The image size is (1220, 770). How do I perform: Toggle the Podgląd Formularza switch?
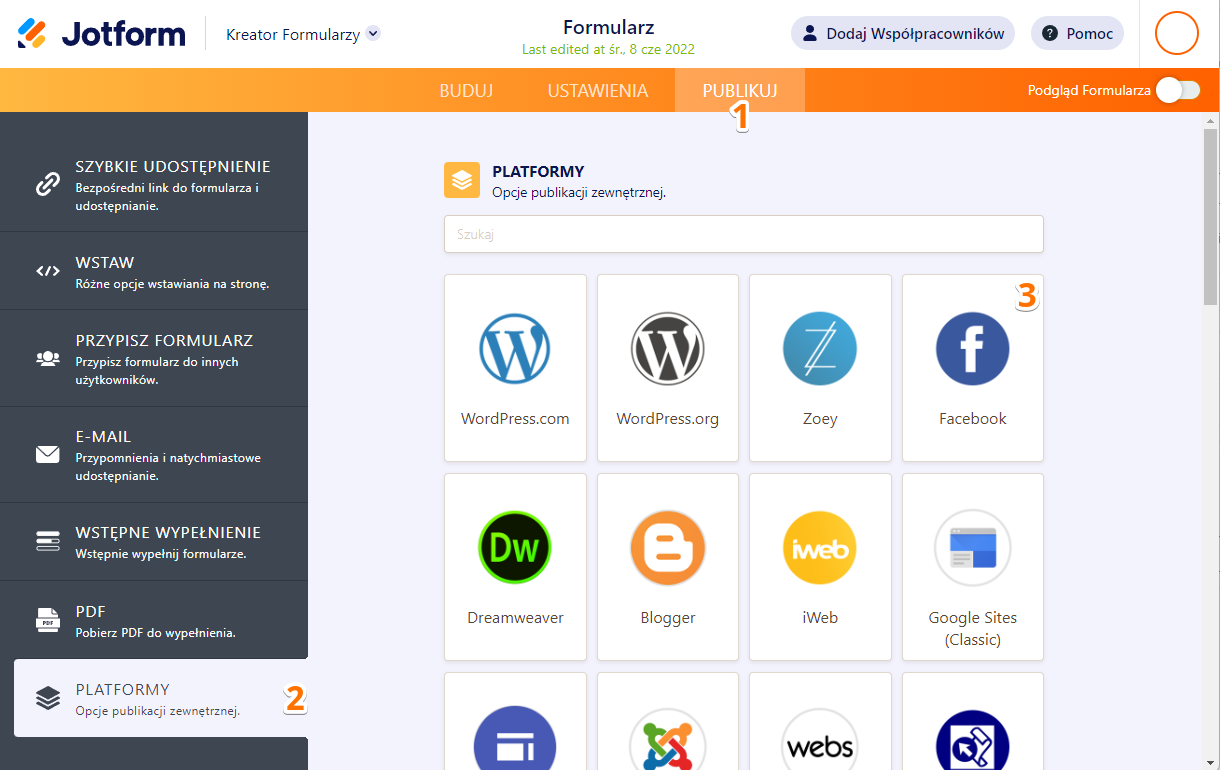pos(1178,90)
